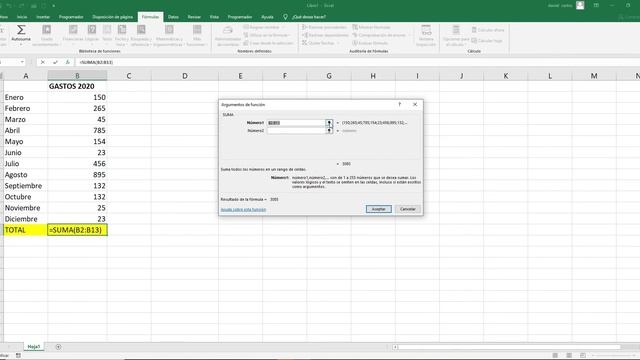Click Calcular ahora
Screen dimensions: 640x360
click(x=488, y=30)
